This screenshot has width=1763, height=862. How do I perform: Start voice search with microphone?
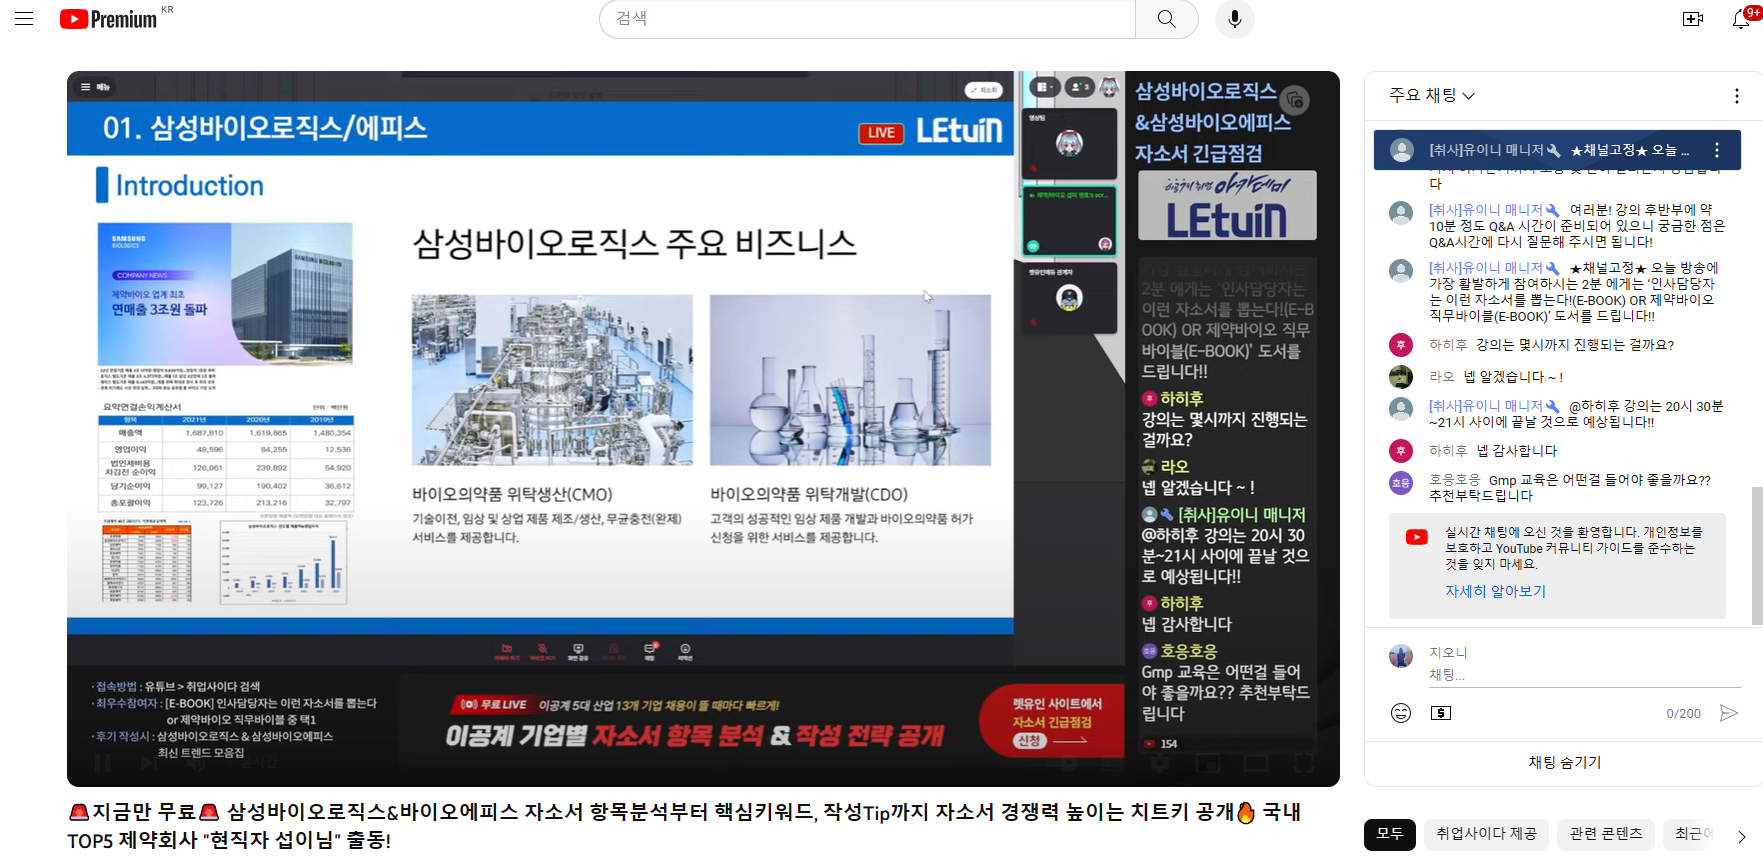(1234, 19)
